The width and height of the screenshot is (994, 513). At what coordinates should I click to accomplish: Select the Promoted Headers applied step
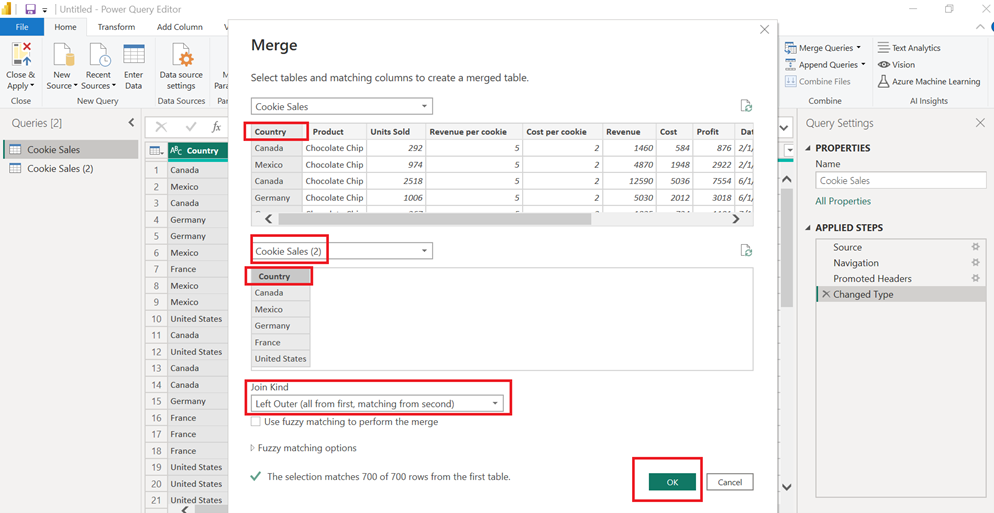(900, 278)
